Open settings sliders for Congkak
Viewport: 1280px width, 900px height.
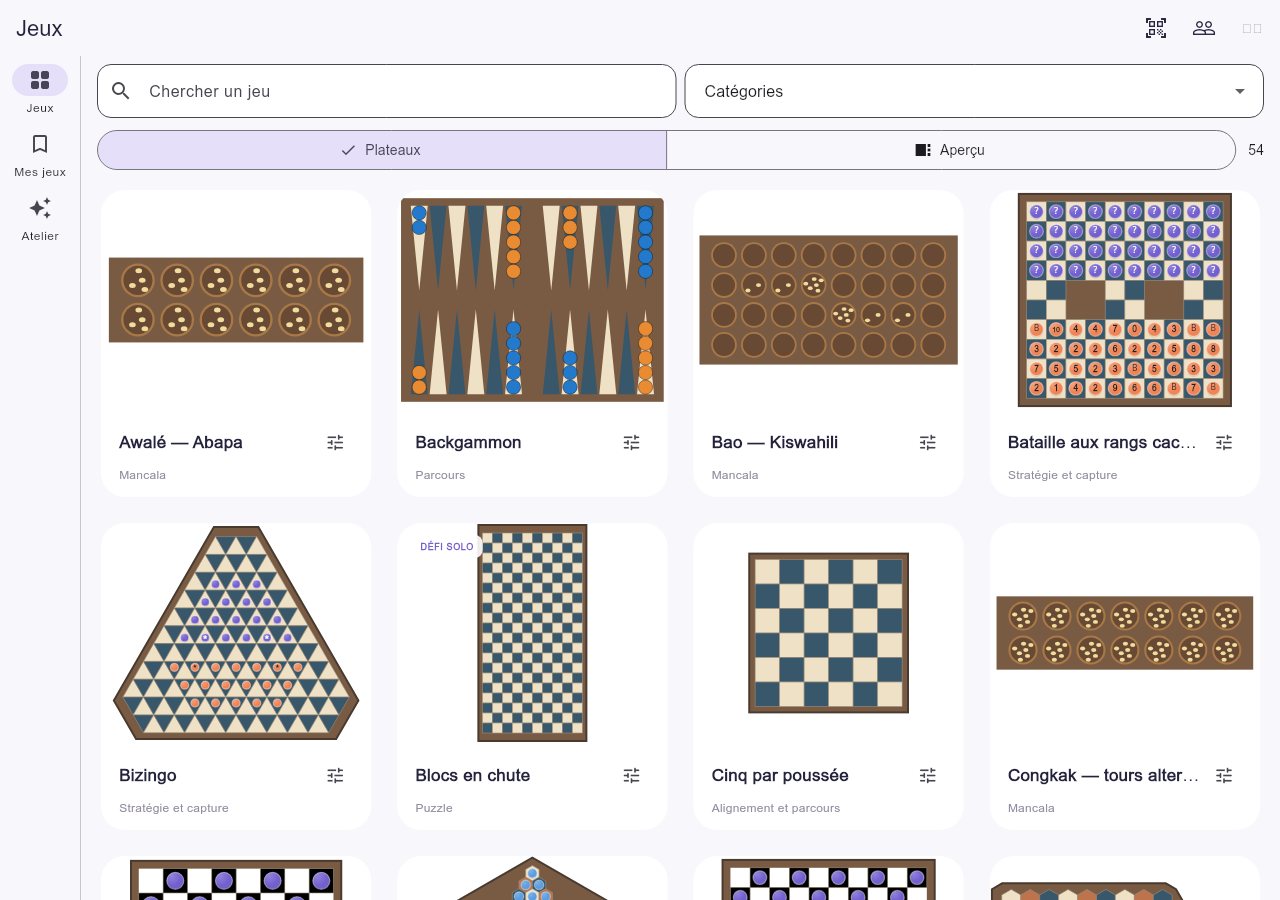[x=1224, y=775]
